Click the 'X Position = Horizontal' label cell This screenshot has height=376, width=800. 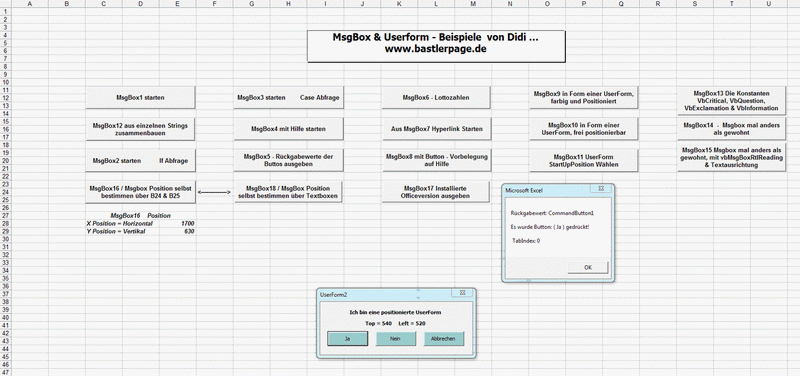119,223
